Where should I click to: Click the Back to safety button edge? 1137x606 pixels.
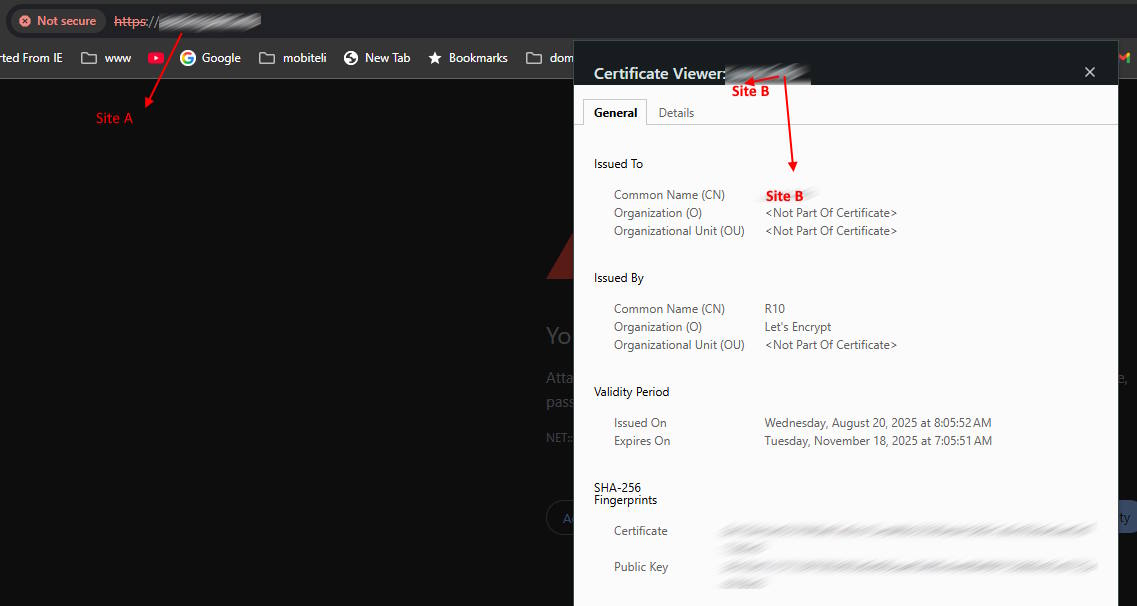coord(1126,518)
